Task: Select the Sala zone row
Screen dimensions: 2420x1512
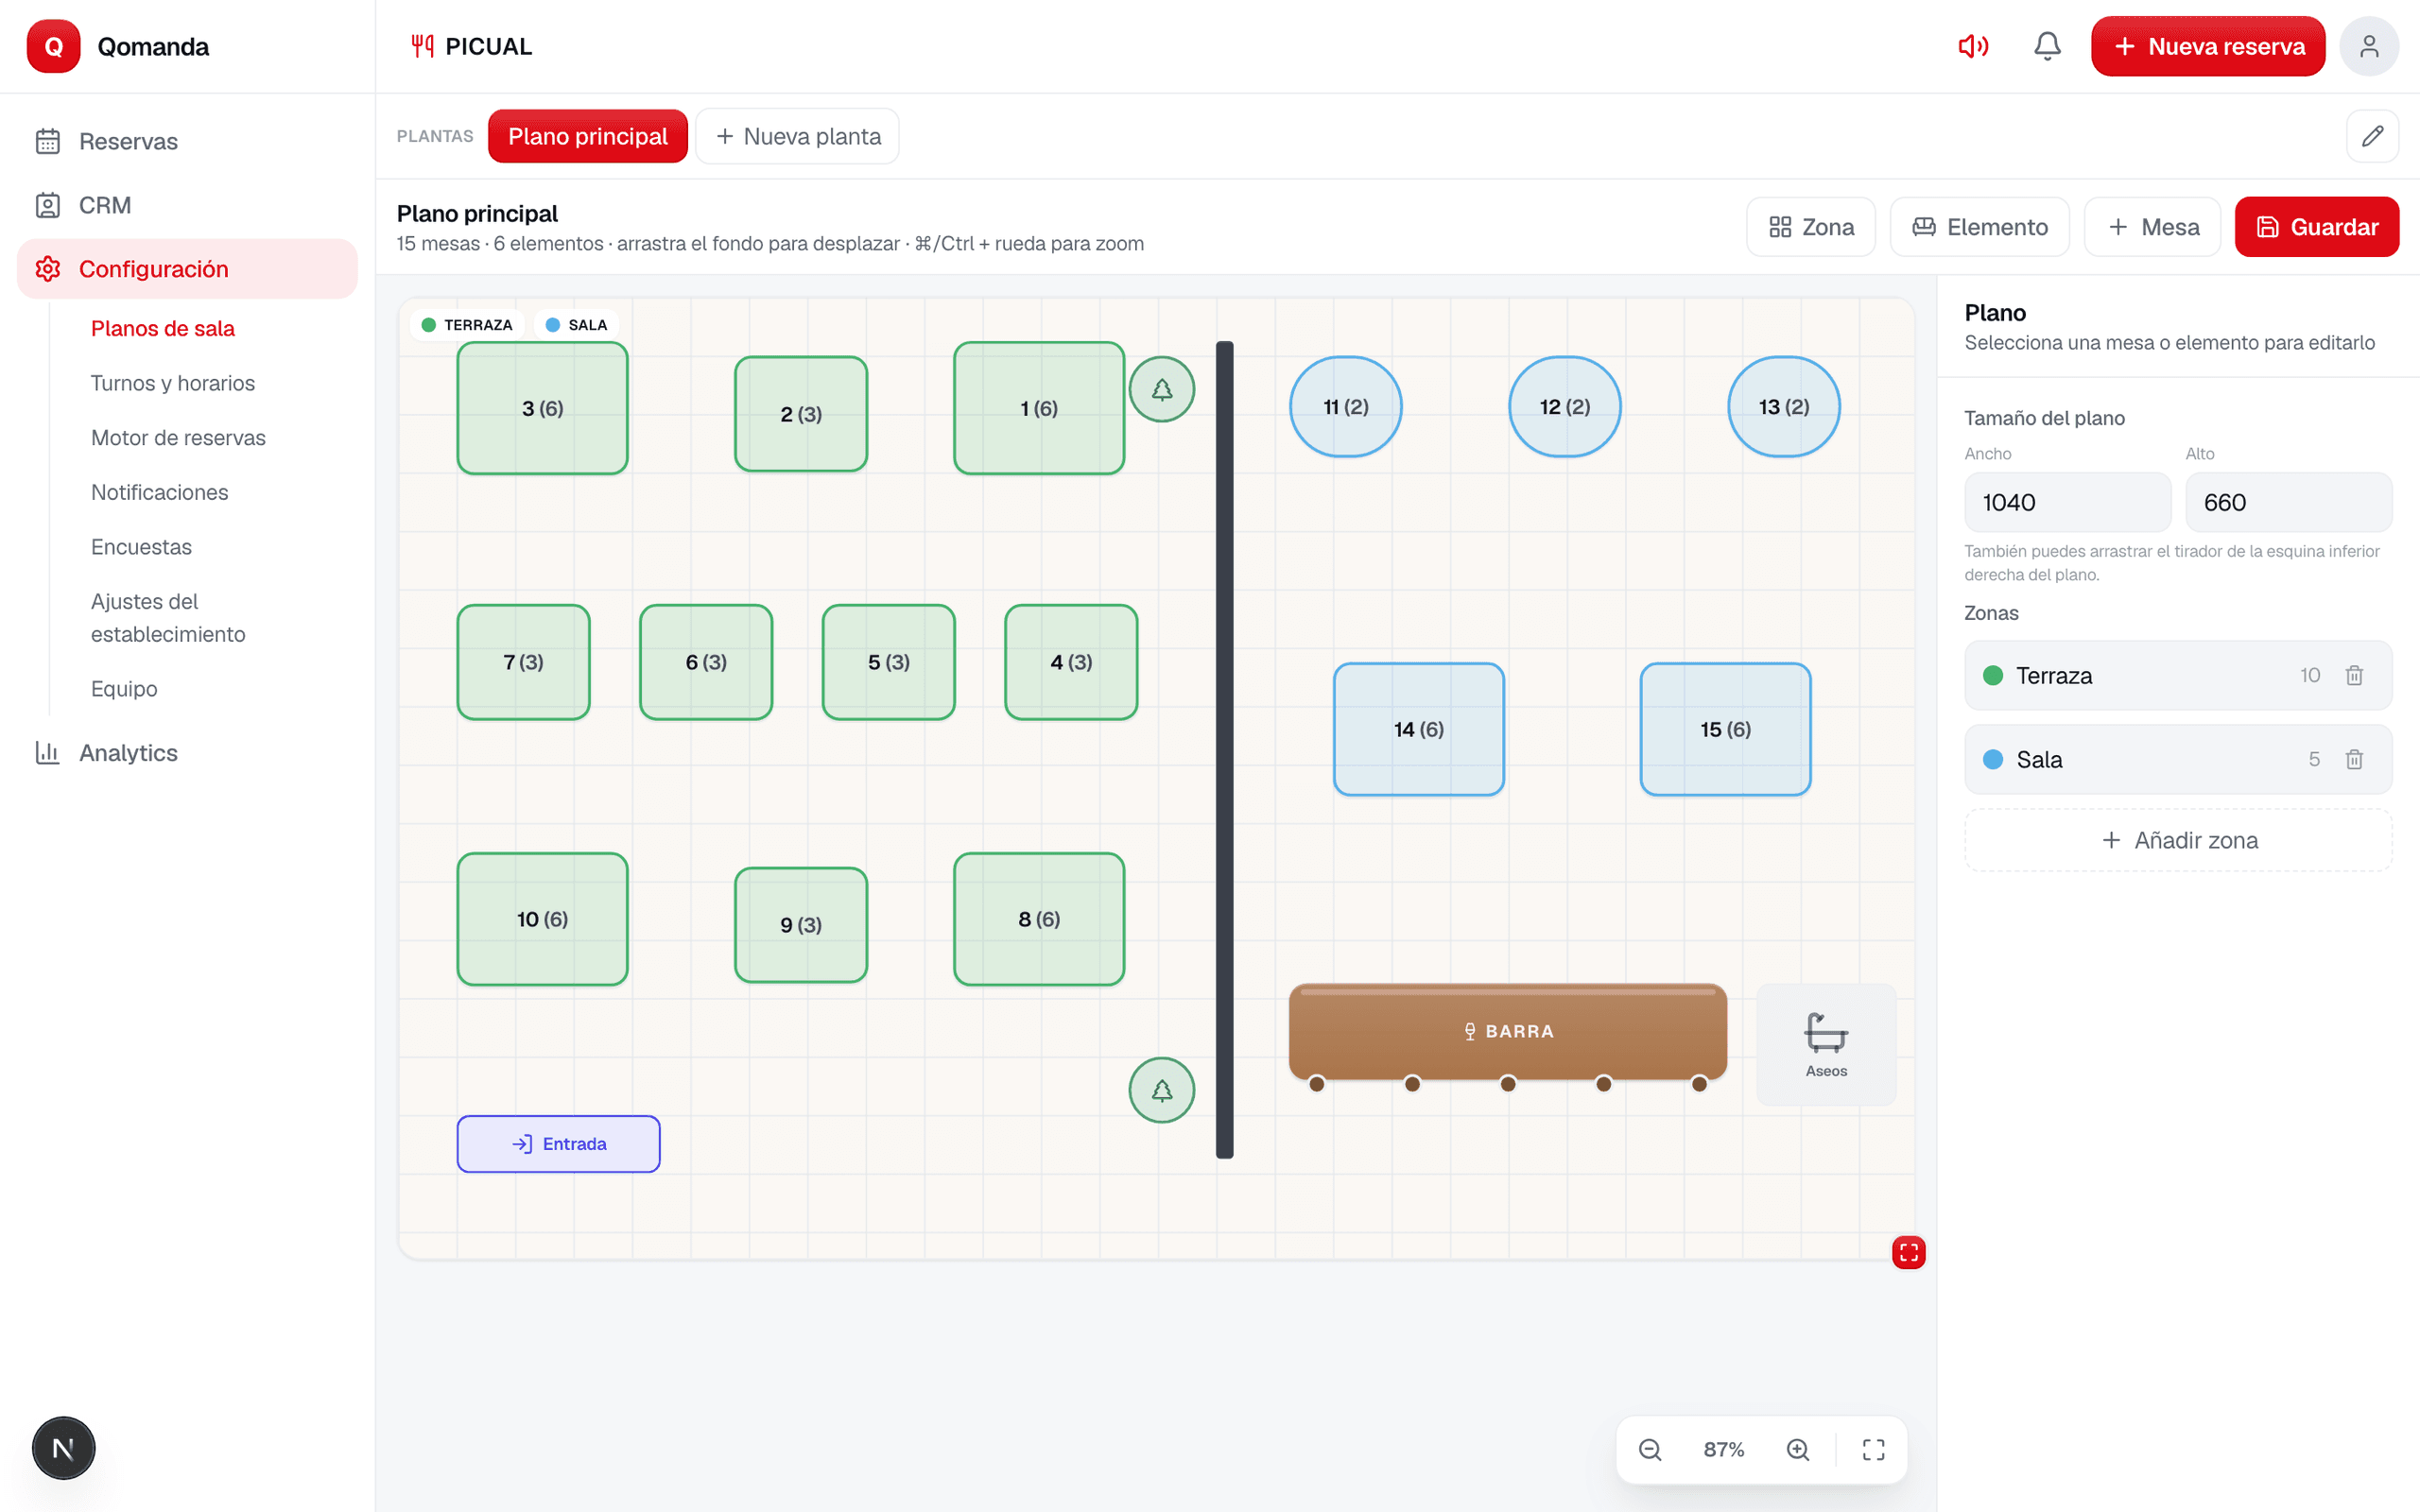Action: point(2178,759)
